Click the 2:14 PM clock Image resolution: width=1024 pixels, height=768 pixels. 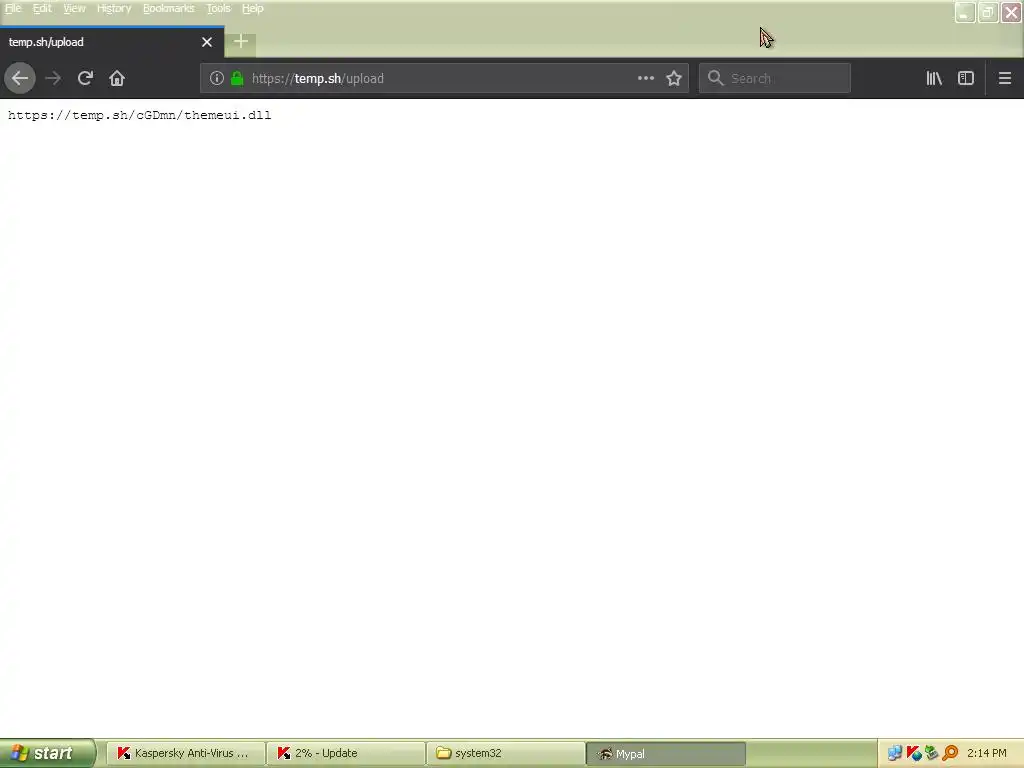coord(987,754)
